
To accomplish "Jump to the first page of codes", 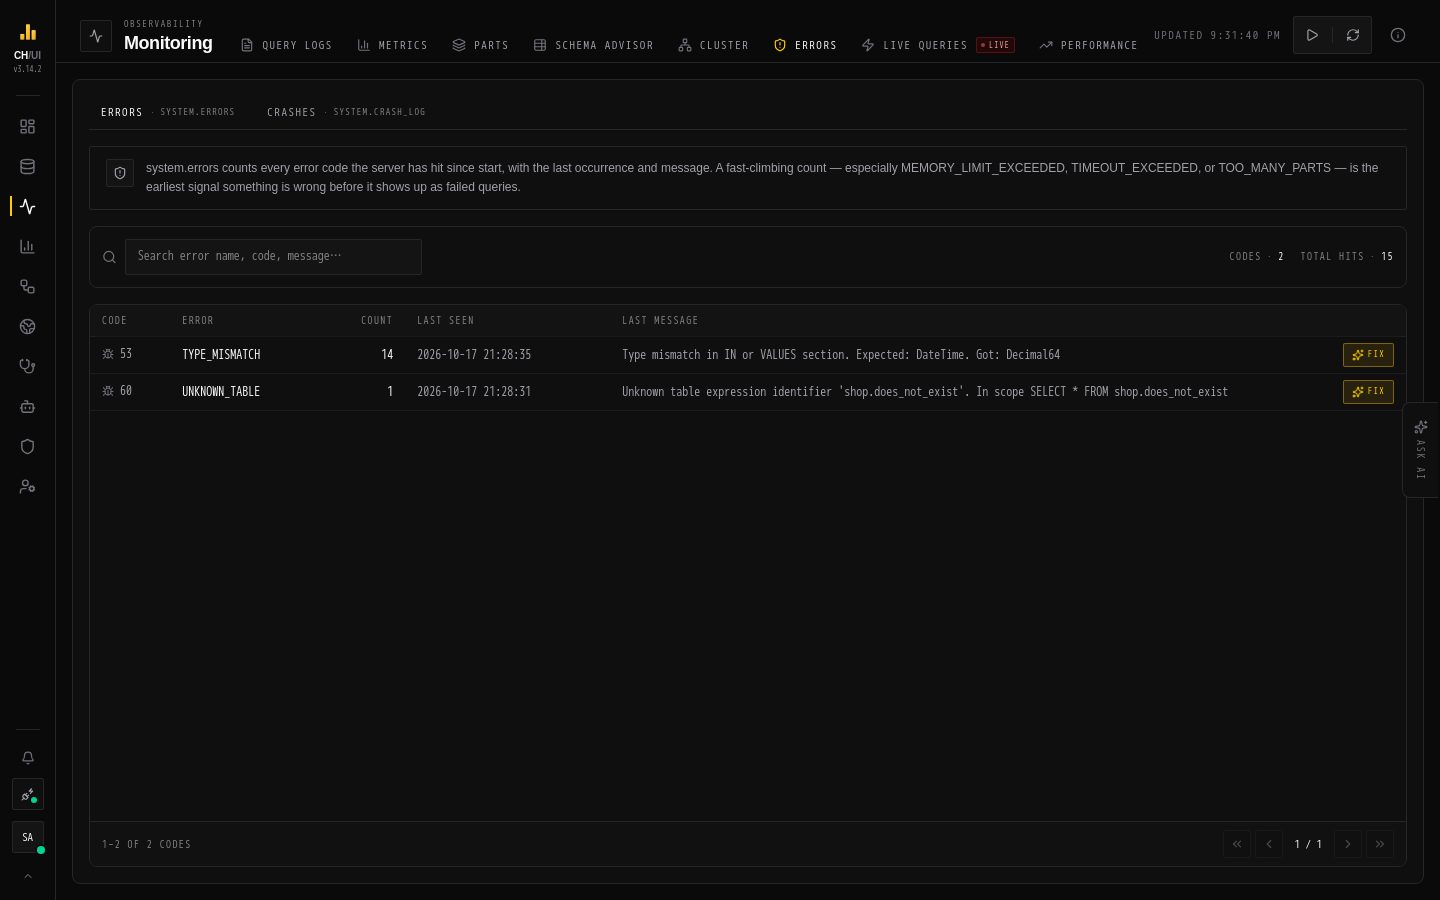I will 1237,844.
